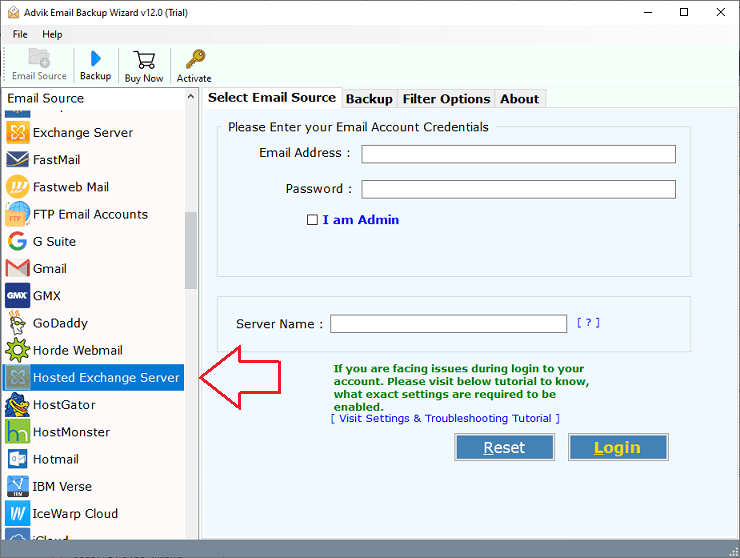The image size is (740, 558).
Task: Maximize the Advik Email Backup Wizard window
Action: (684, 12)
